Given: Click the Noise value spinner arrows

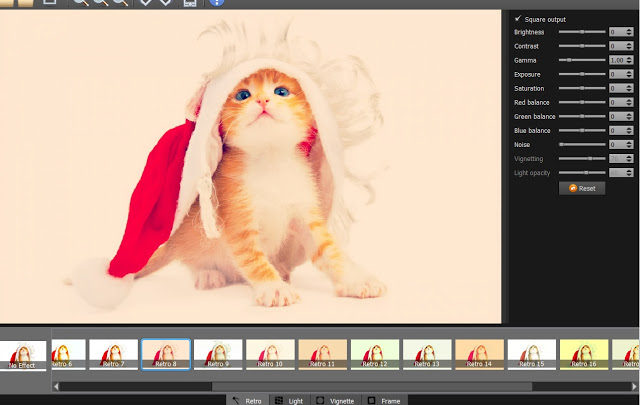Looking at the screenshot, I should point(629,144).
